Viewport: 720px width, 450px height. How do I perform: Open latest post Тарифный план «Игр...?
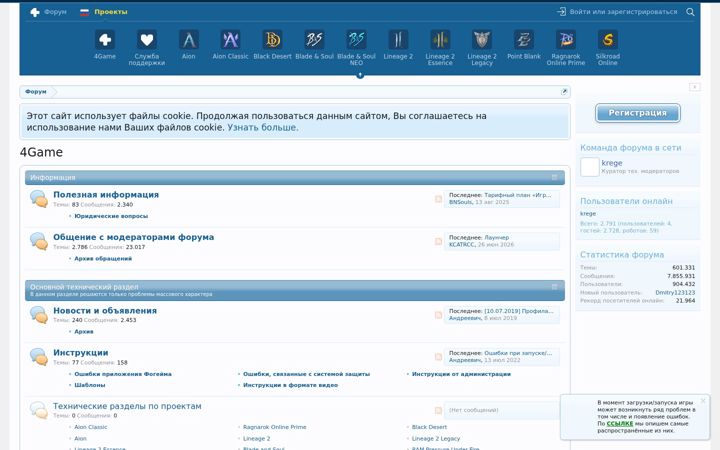[x=518, y=195]
